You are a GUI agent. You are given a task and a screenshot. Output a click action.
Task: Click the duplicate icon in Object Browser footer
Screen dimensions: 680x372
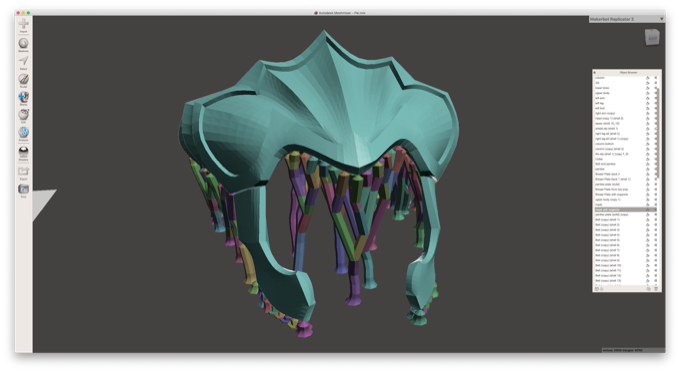coord(649,289)
